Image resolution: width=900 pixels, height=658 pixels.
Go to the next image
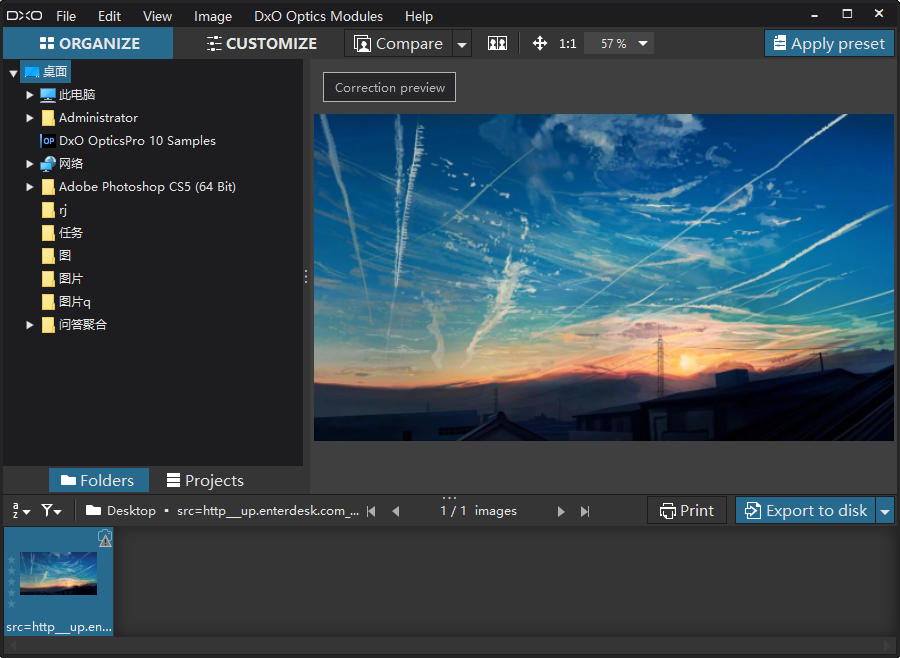(561, 511)
